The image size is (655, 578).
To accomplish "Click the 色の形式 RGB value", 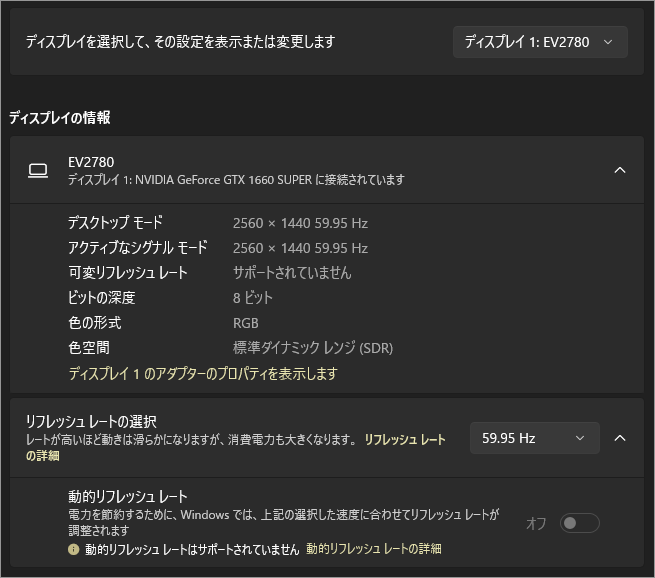I will point(246,323).
